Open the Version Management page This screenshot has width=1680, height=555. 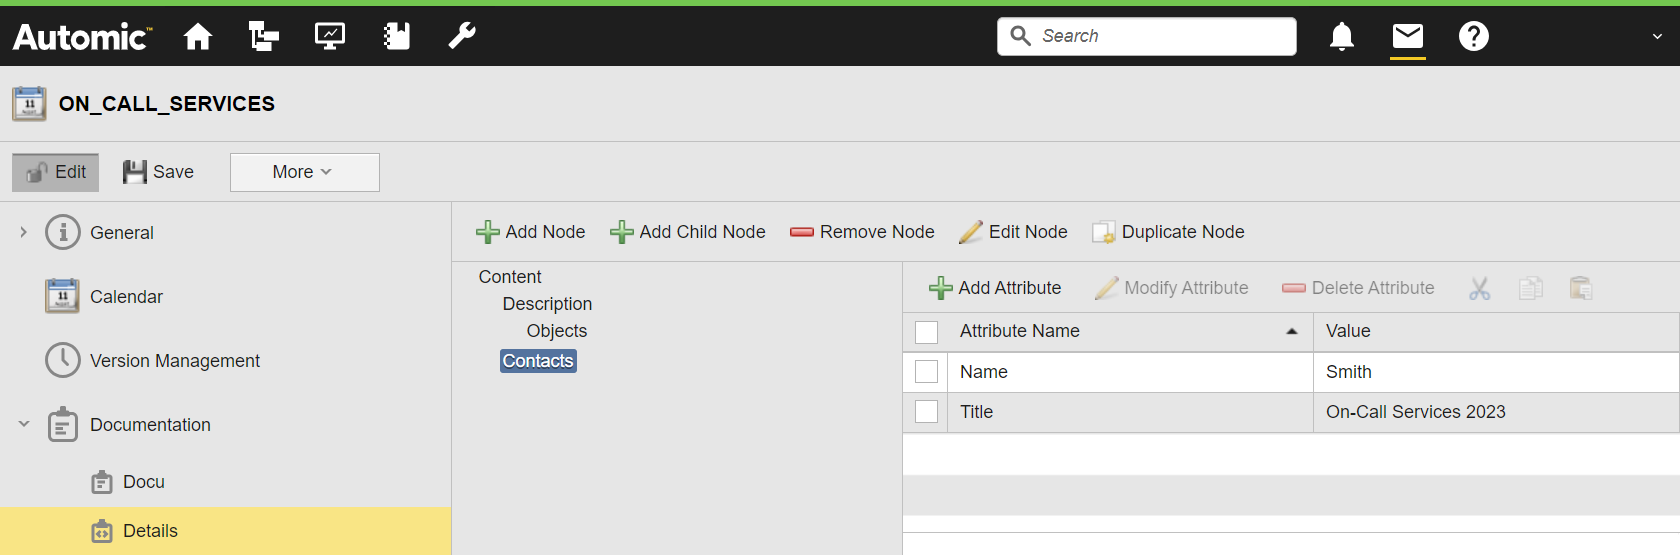click(174, 361)
